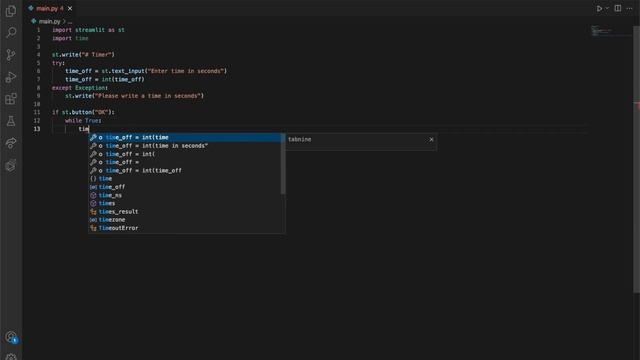Click the 'try:' statement line
This screenshot has width=640, height=360.
[58, 63]
